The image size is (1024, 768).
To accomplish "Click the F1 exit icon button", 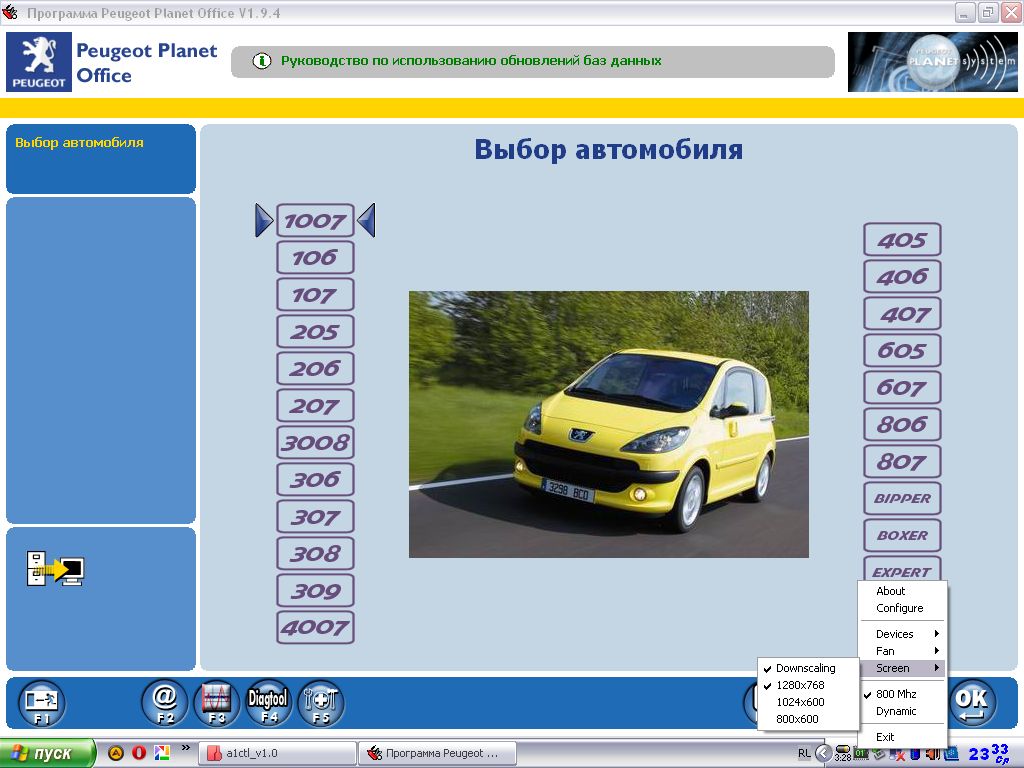I will click(43, 703).
